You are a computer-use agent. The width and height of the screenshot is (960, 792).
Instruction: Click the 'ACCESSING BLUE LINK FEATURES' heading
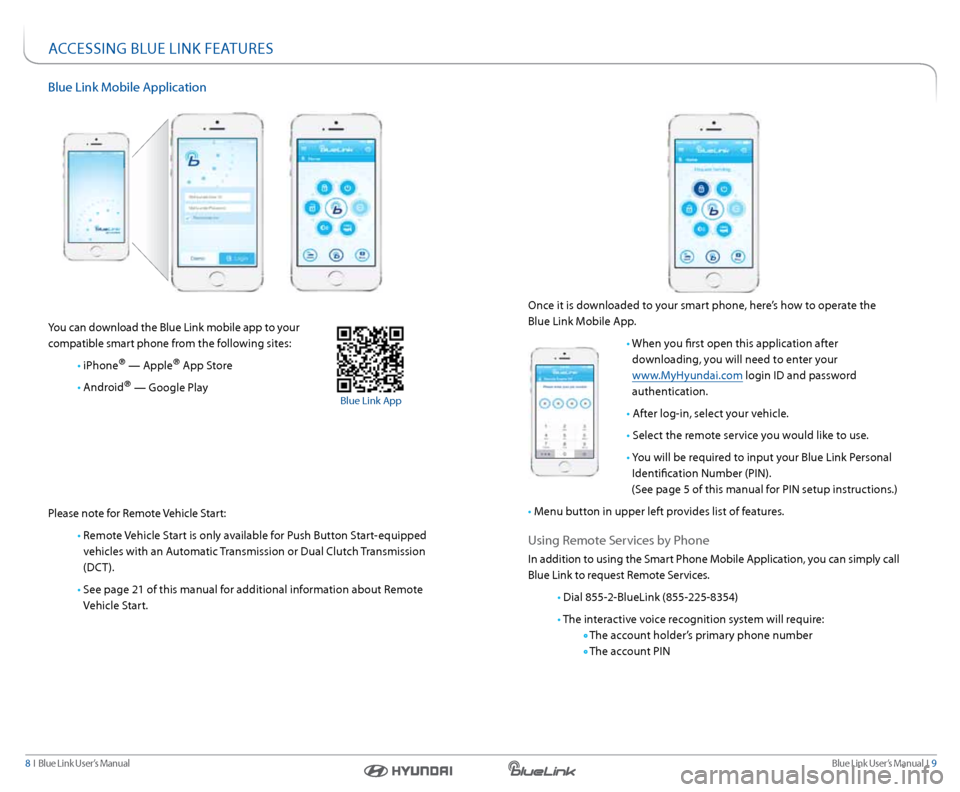pyautogui.click(x=160, y=48)
